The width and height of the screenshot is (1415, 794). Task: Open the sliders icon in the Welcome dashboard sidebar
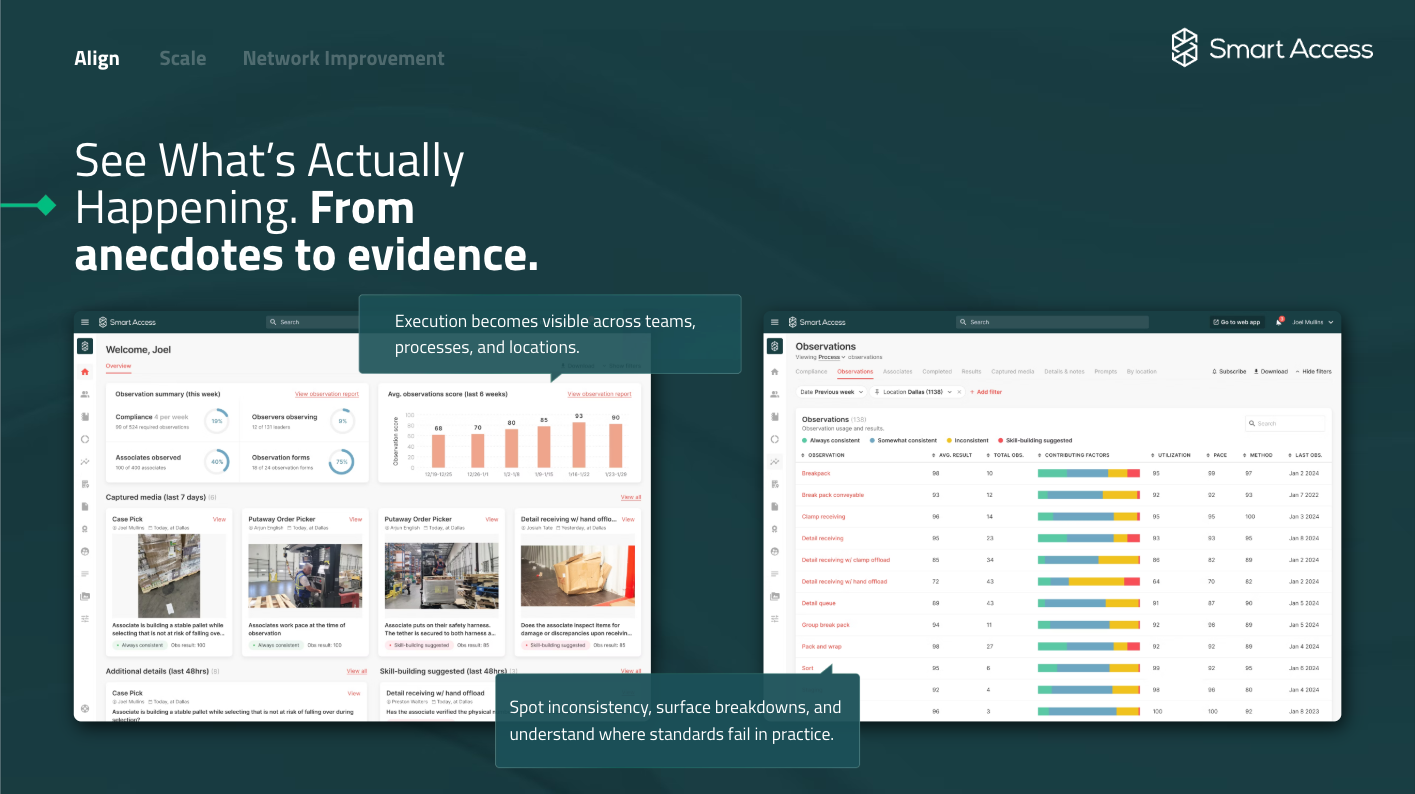click(x=85, y=619)
